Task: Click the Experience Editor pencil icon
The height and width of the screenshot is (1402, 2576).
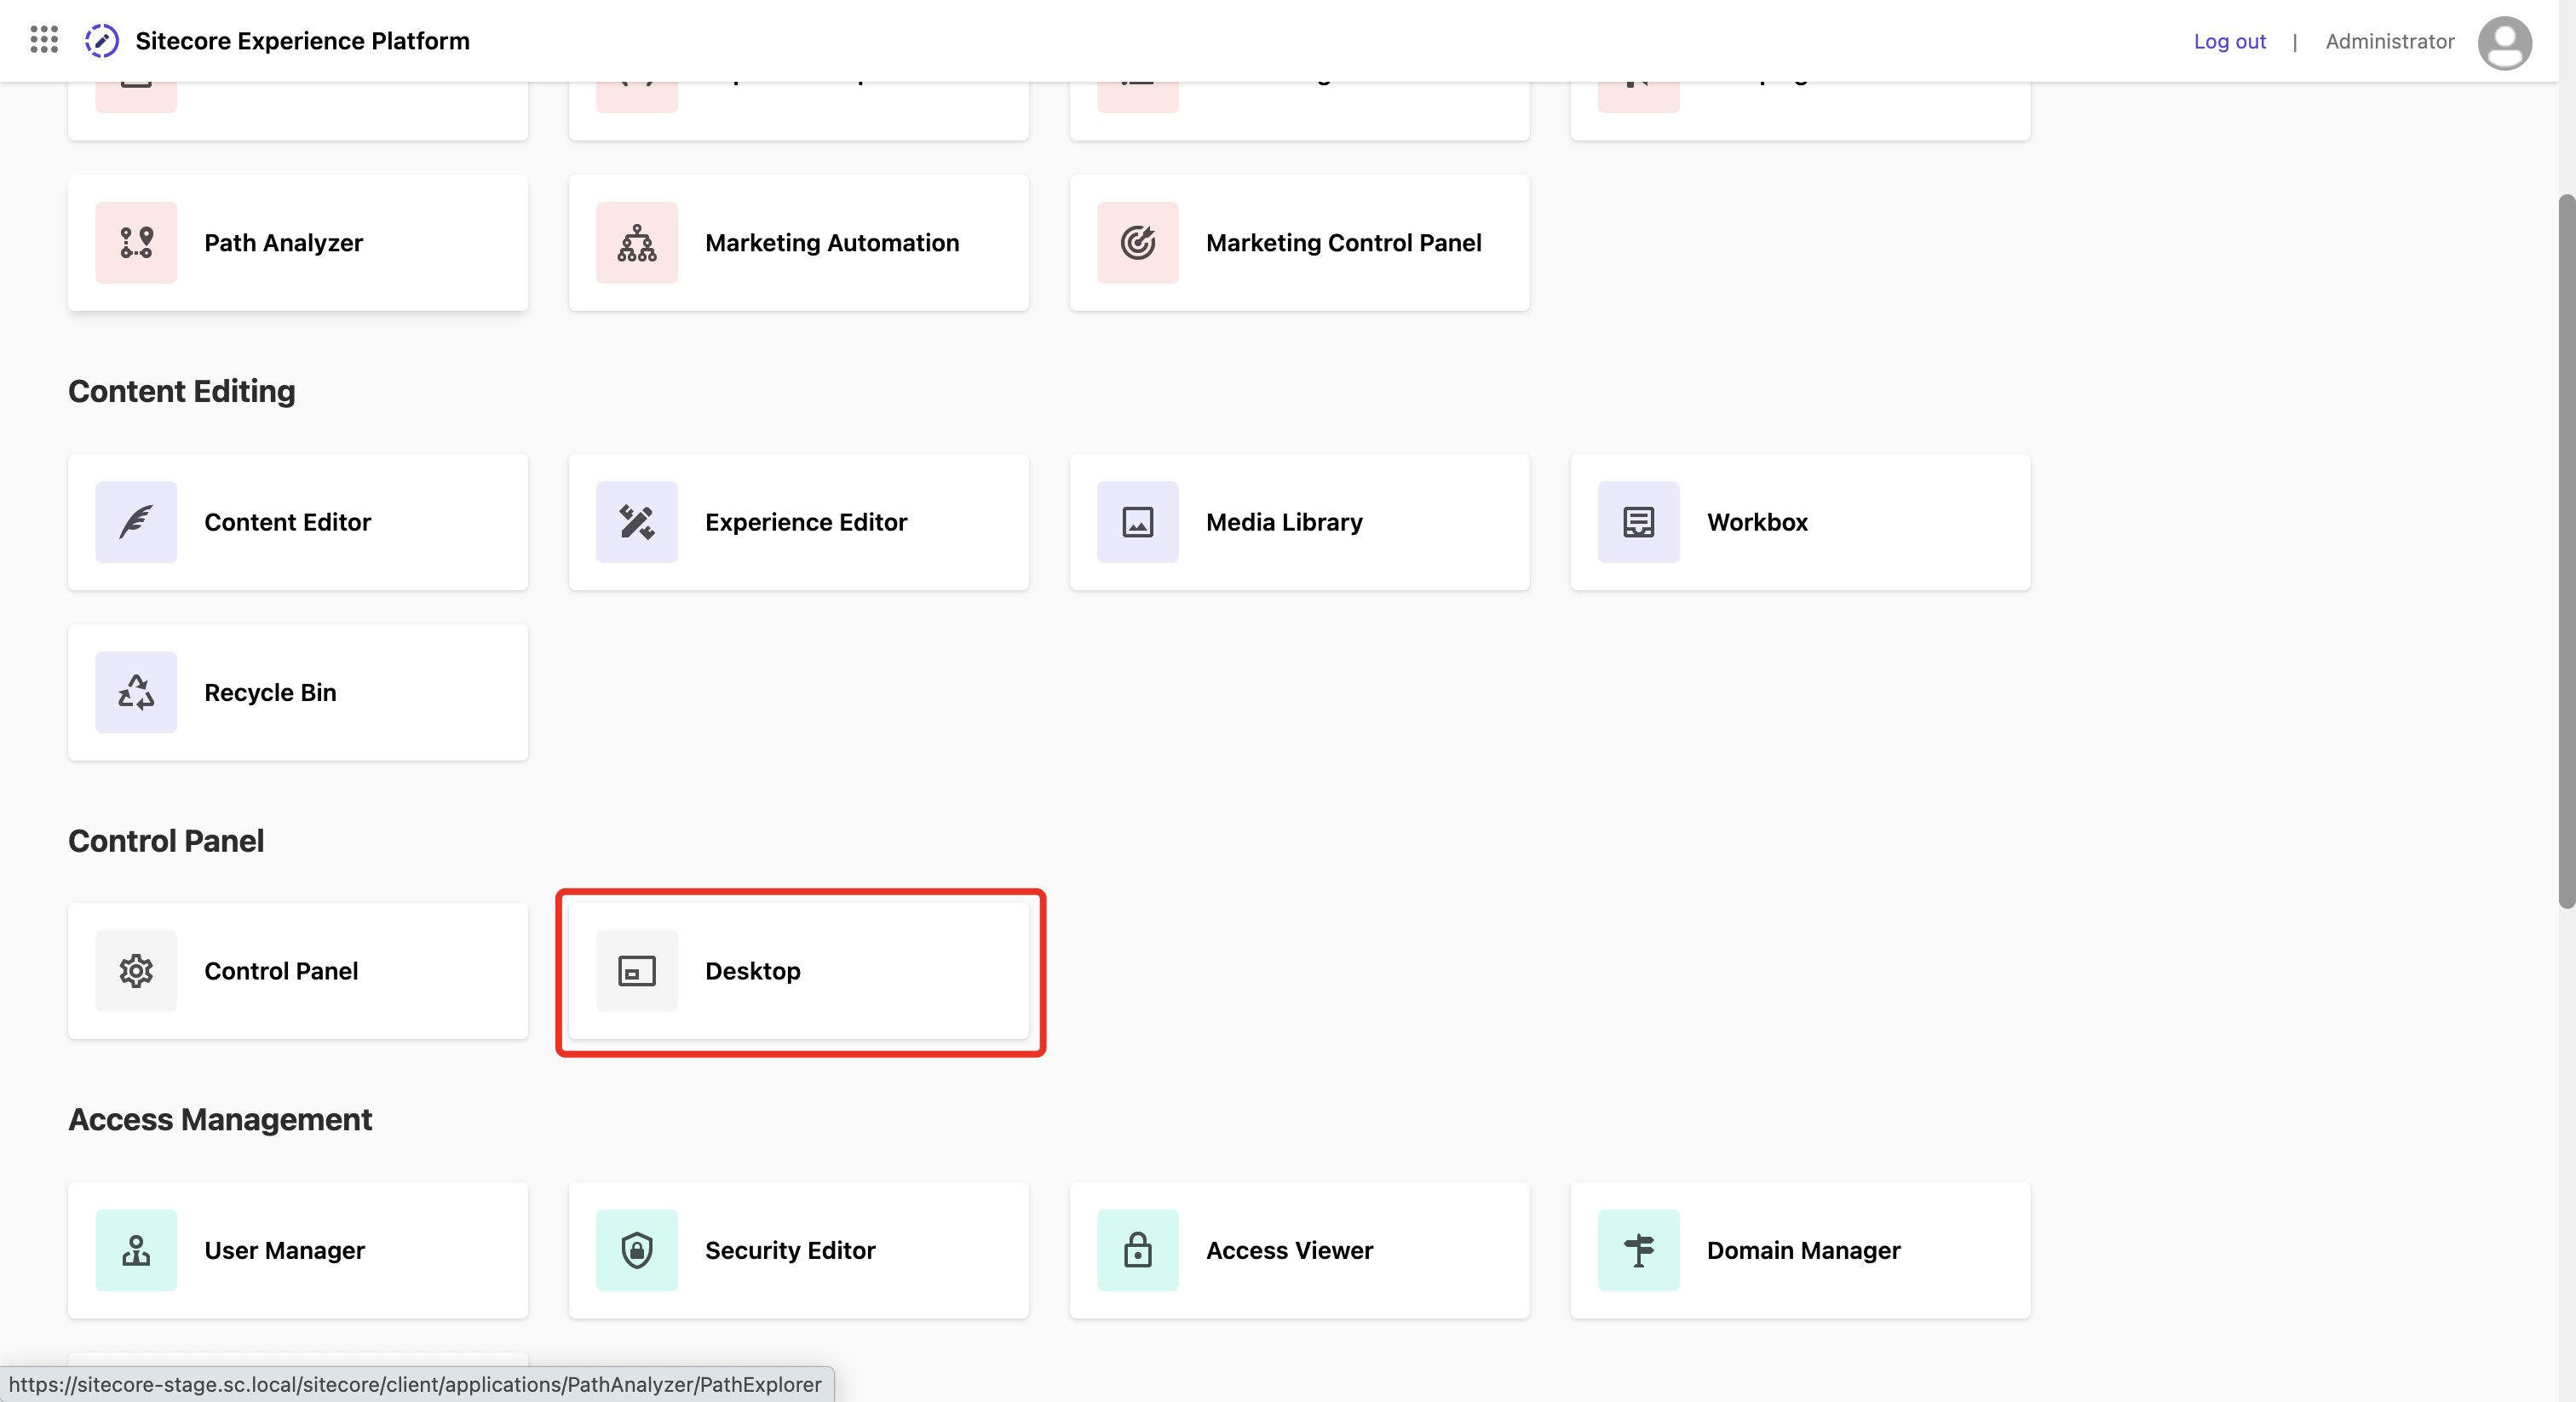Action: coord(637,522)
